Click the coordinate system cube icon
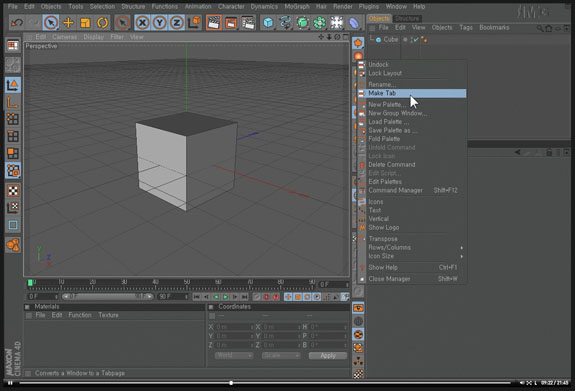575x391 pixels. [x=194, y=23]
